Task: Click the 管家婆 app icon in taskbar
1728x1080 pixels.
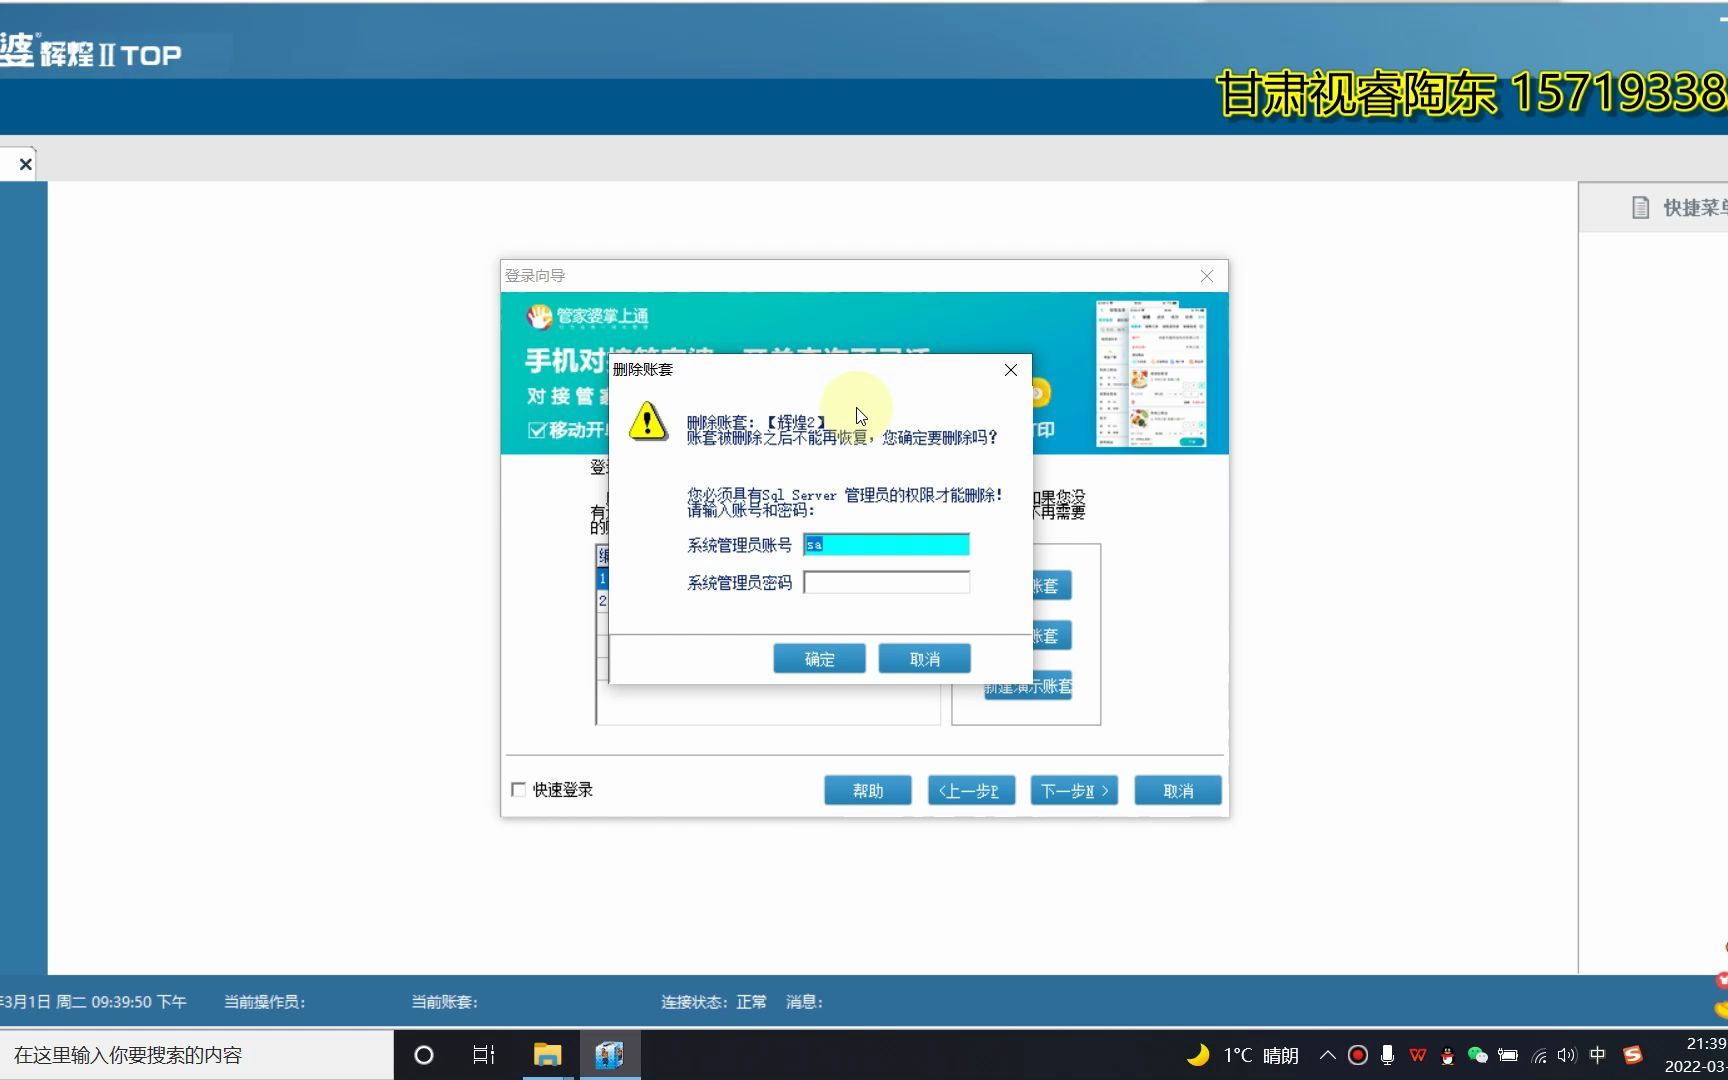Action: click(x=609, y=1055)
